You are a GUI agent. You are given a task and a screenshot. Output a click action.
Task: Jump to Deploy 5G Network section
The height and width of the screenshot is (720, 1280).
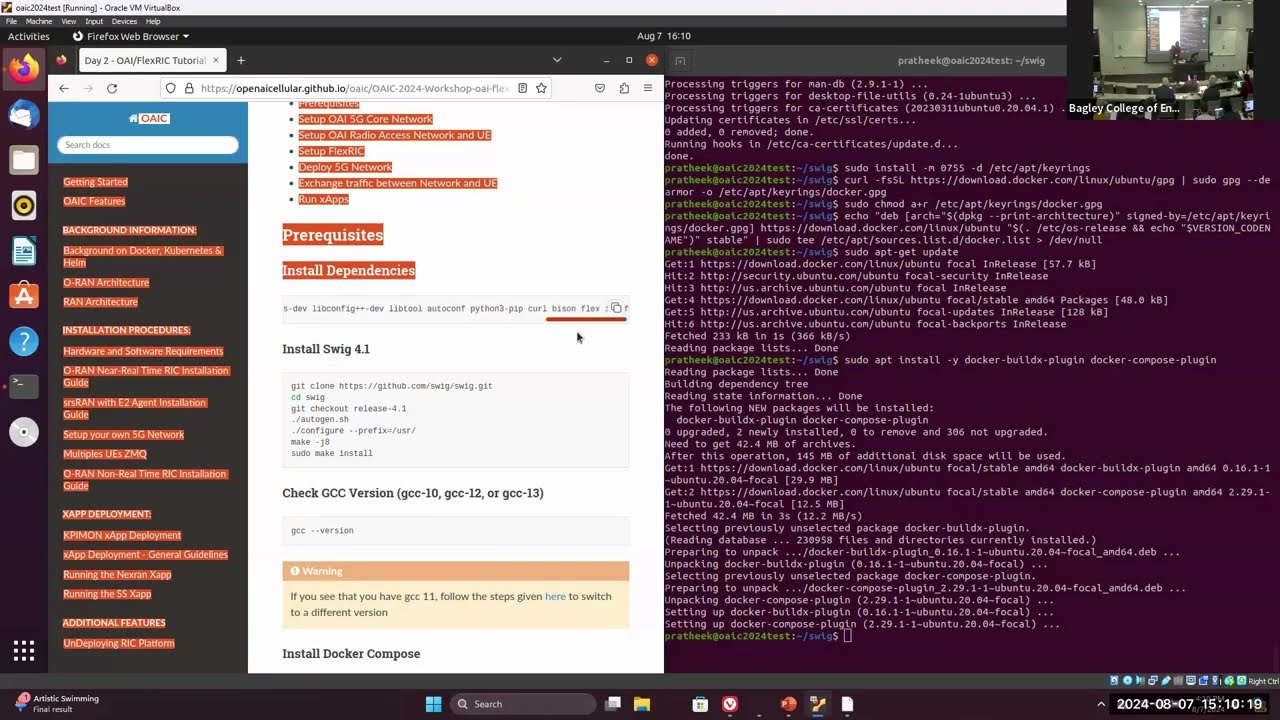[345, 167]
